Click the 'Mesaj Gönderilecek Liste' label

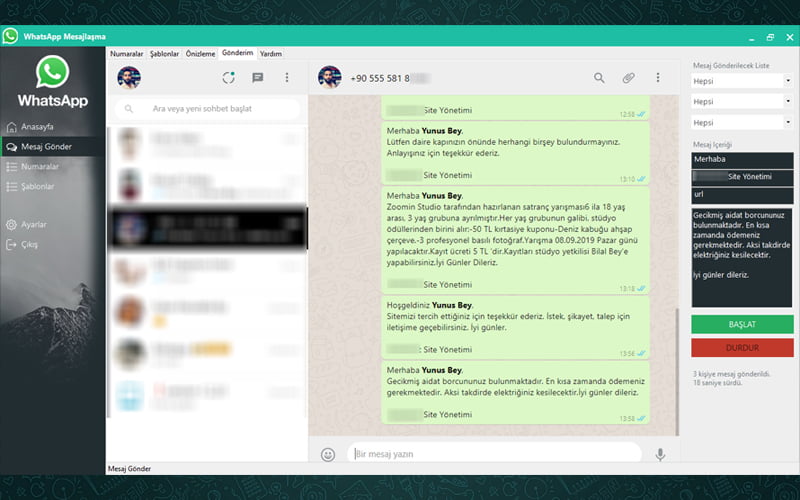point(731,65)
